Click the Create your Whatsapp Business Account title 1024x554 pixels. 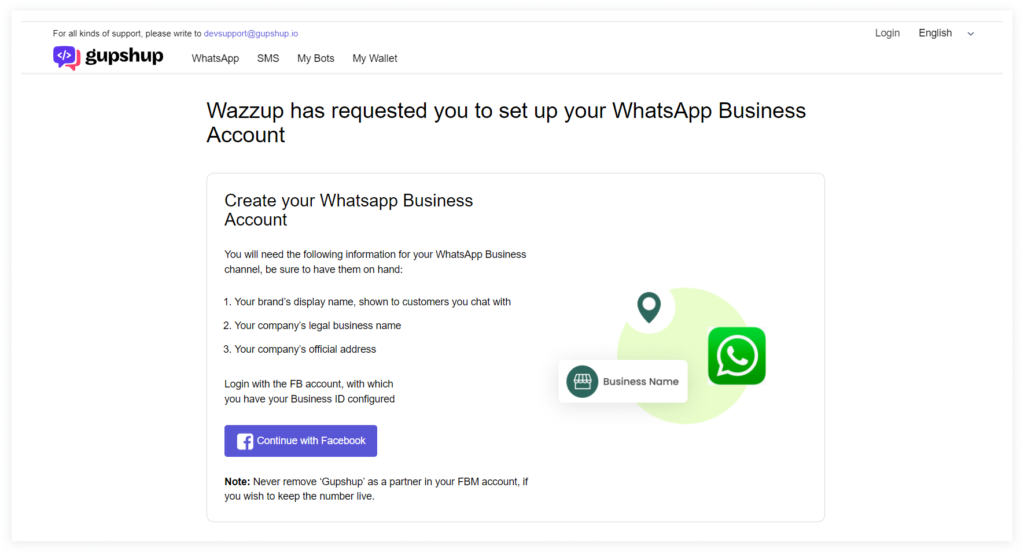pyautogui.click(x=348, y=210)
